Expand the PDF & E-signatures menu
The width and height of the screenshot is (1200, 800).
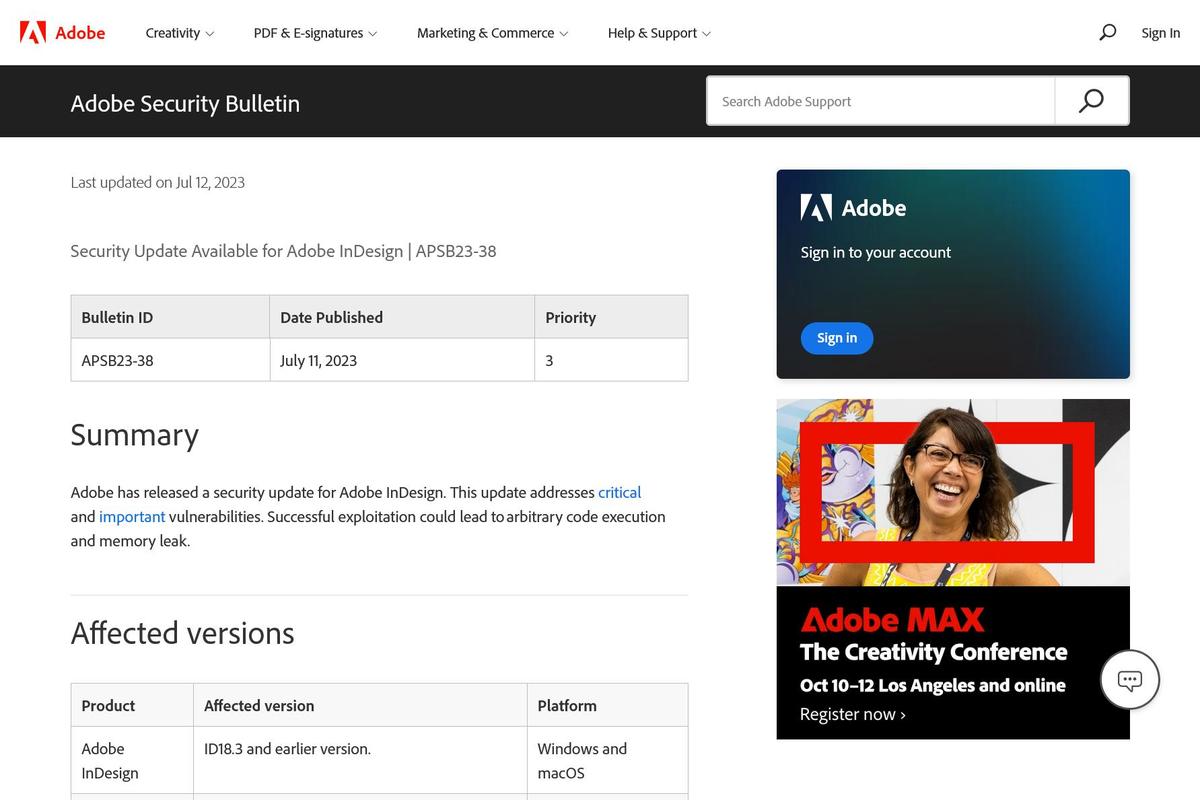click(x=315, y=33)
